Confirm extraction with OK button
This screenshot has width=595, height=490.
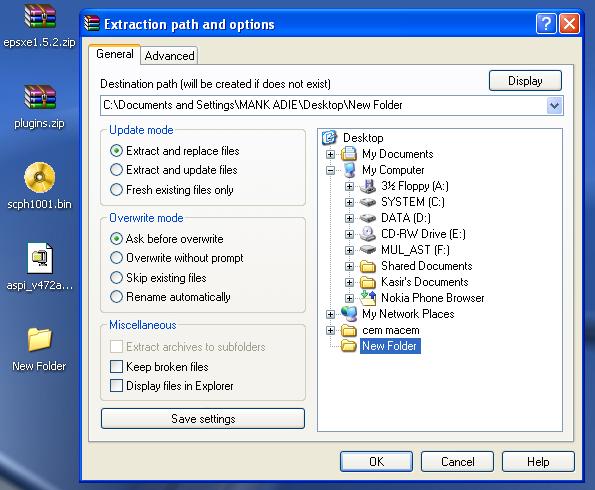point(376,462)
